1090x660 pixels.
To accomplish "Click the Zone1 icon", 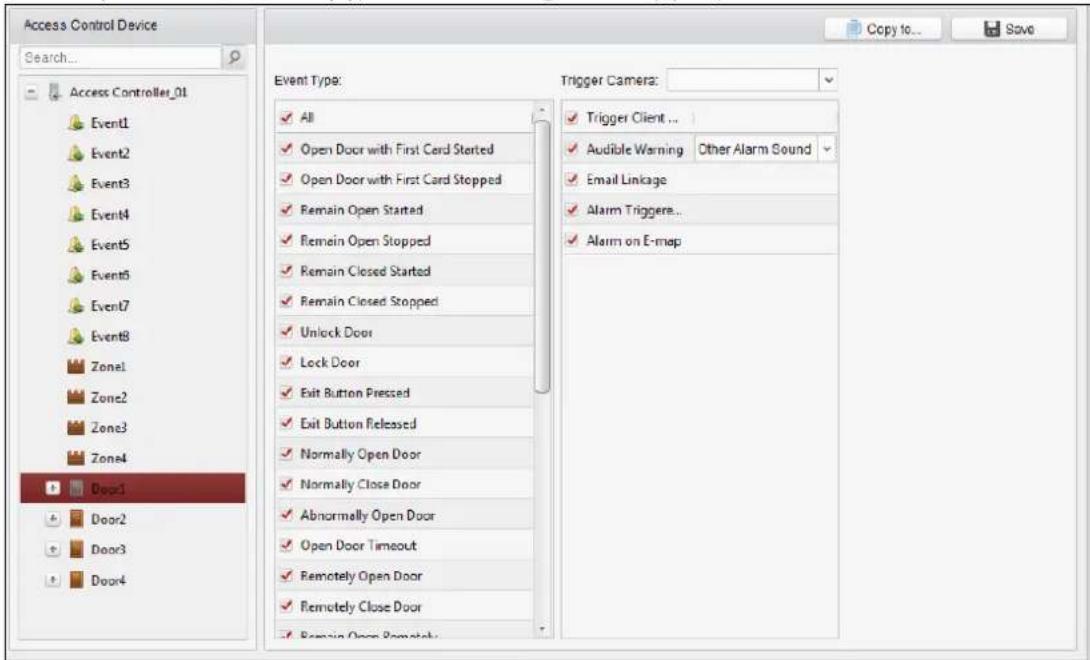I will 76,367.
